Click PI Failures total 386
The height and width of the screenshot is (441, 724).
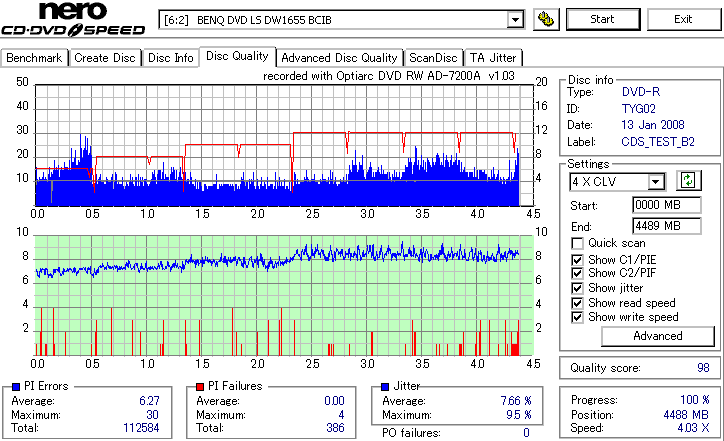click(x=335, y=428)
